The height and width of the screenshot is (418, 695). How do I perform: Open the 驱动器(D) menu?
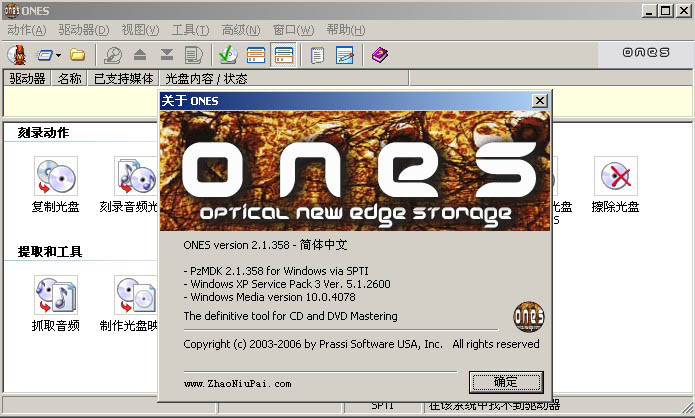84,30
